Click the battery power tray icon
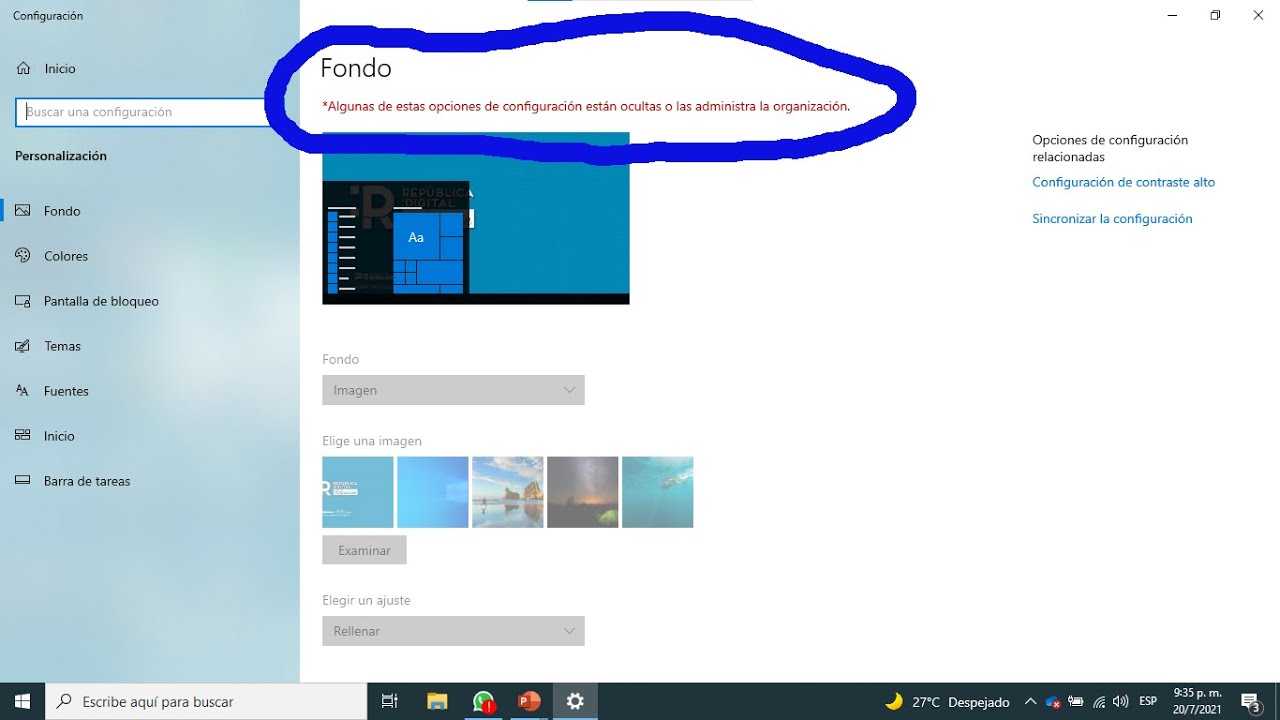Screen dimensions: 1280x720 pyautogui.click(x=1076, y=702)
